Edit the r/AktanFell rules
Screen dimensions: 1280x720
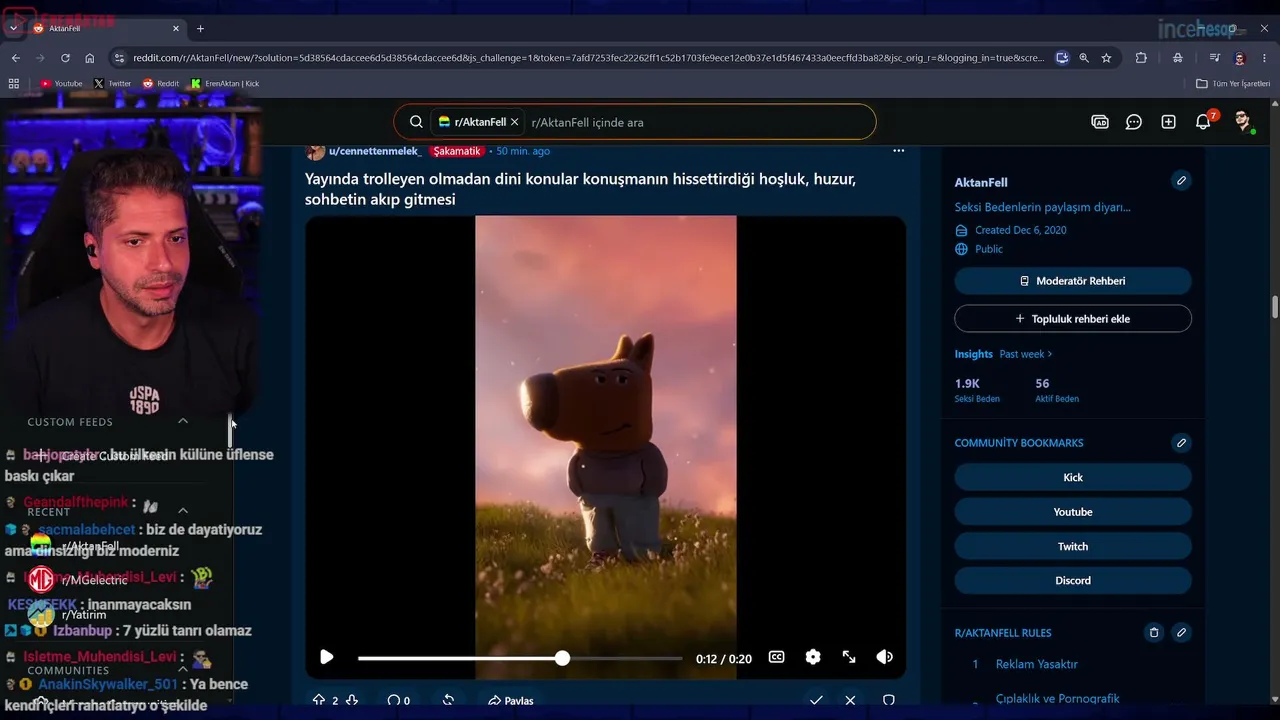click(1181, 633)
